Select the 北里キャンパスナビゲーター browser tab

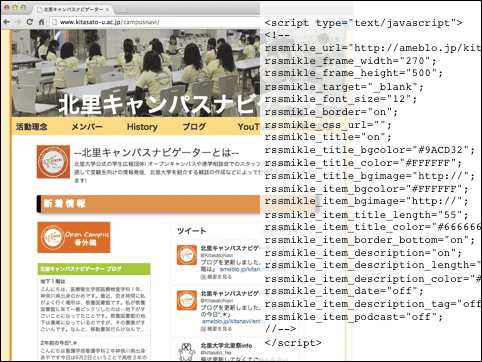click(x=73, y=9)
